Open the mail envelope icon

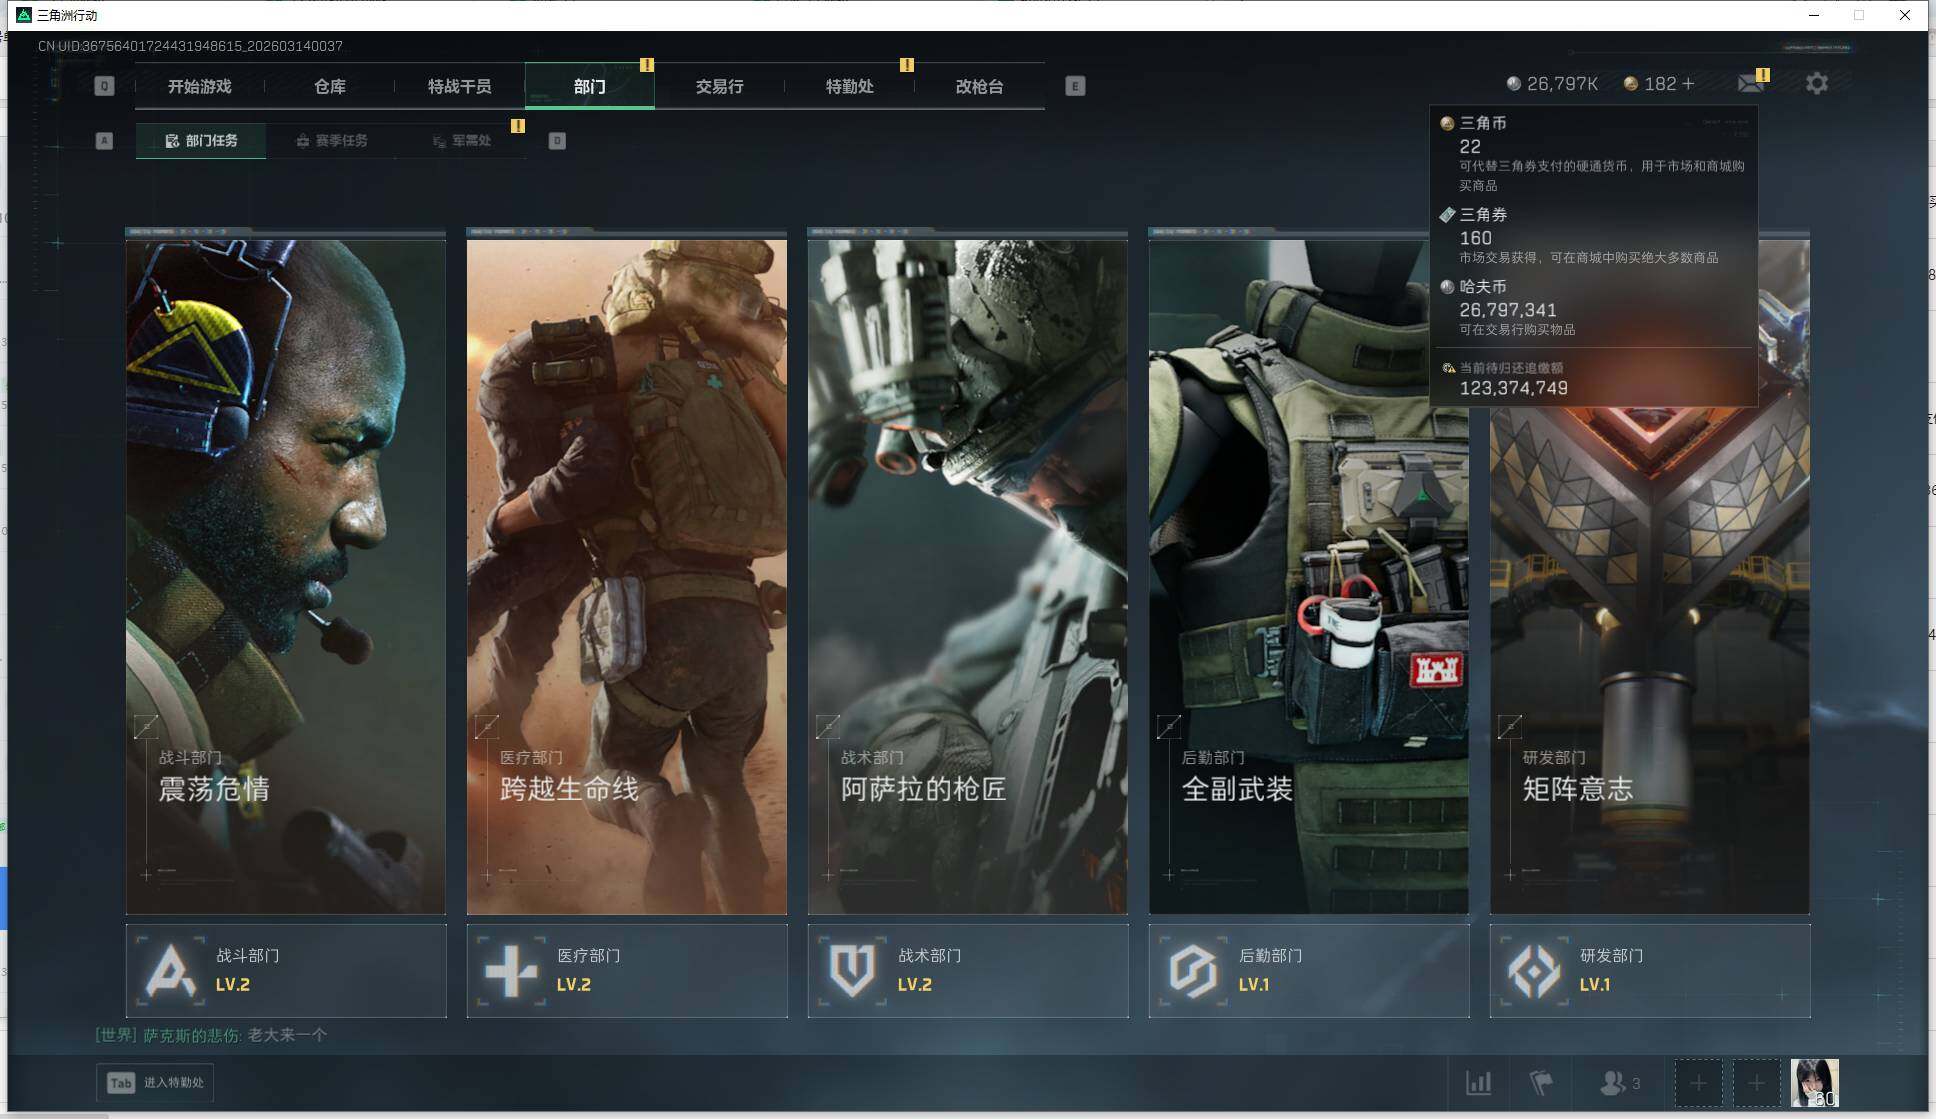[x=1750, y=84]
